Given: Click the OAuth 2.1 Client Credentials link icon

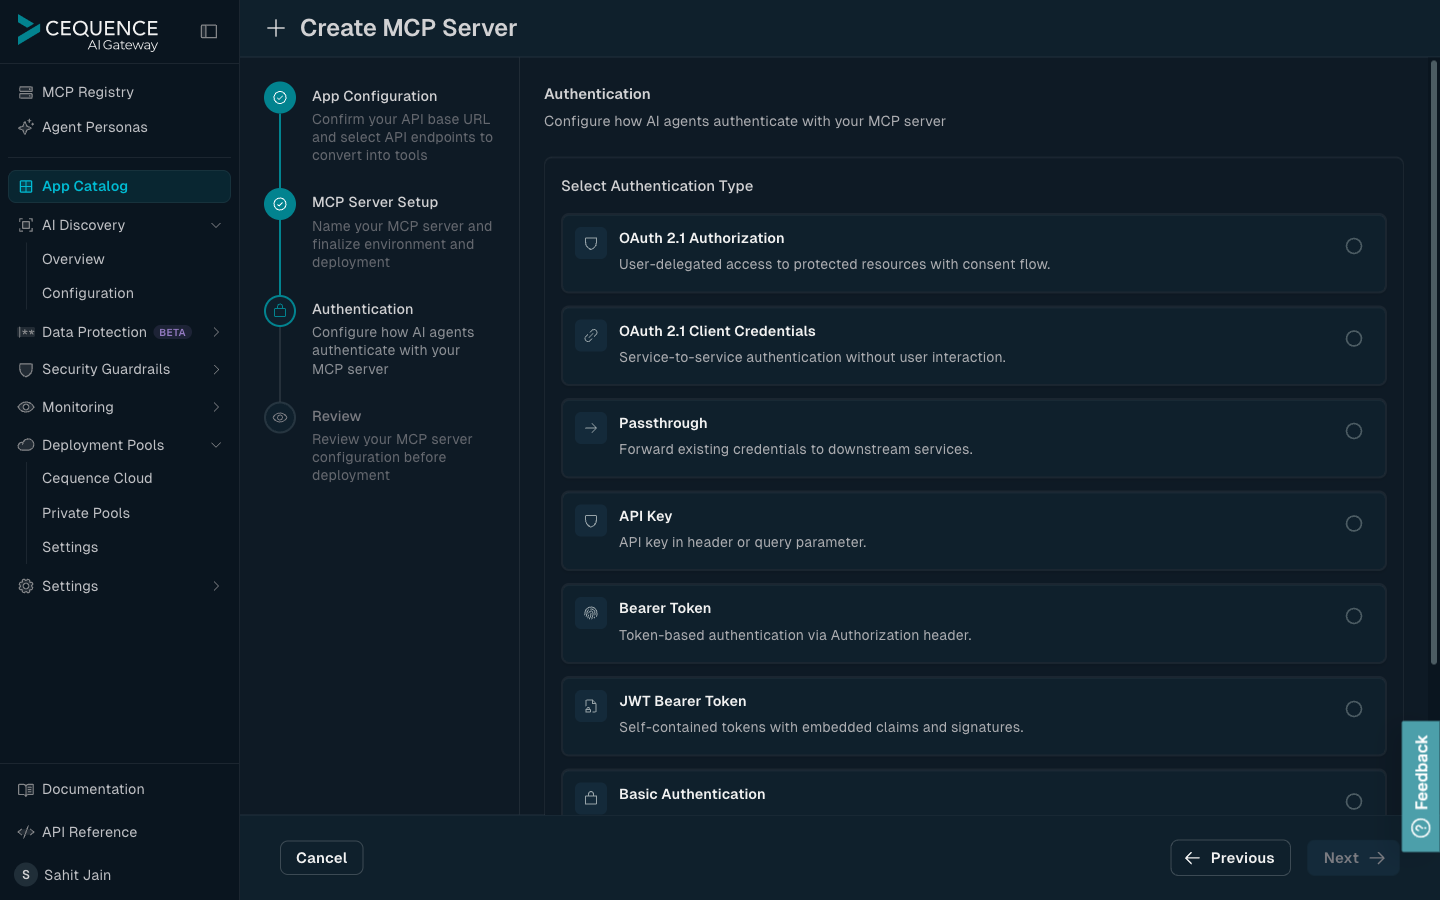Looking at the screenshot, I should (591, 336).
